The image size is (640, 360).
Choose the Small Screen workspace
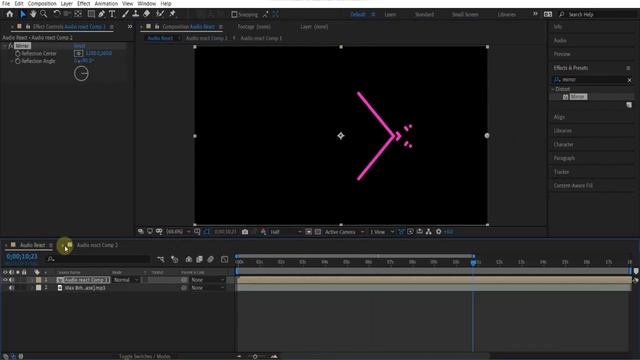pos(465,14)
